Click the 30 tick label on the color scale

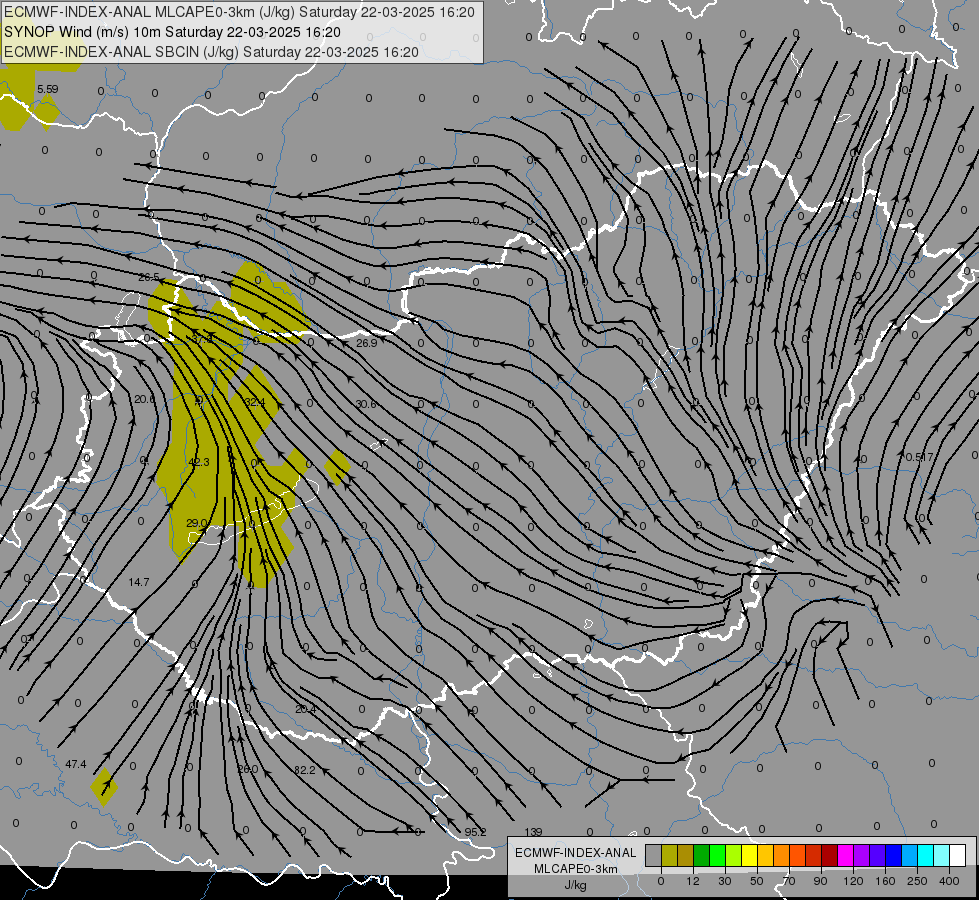click(725, 881)
